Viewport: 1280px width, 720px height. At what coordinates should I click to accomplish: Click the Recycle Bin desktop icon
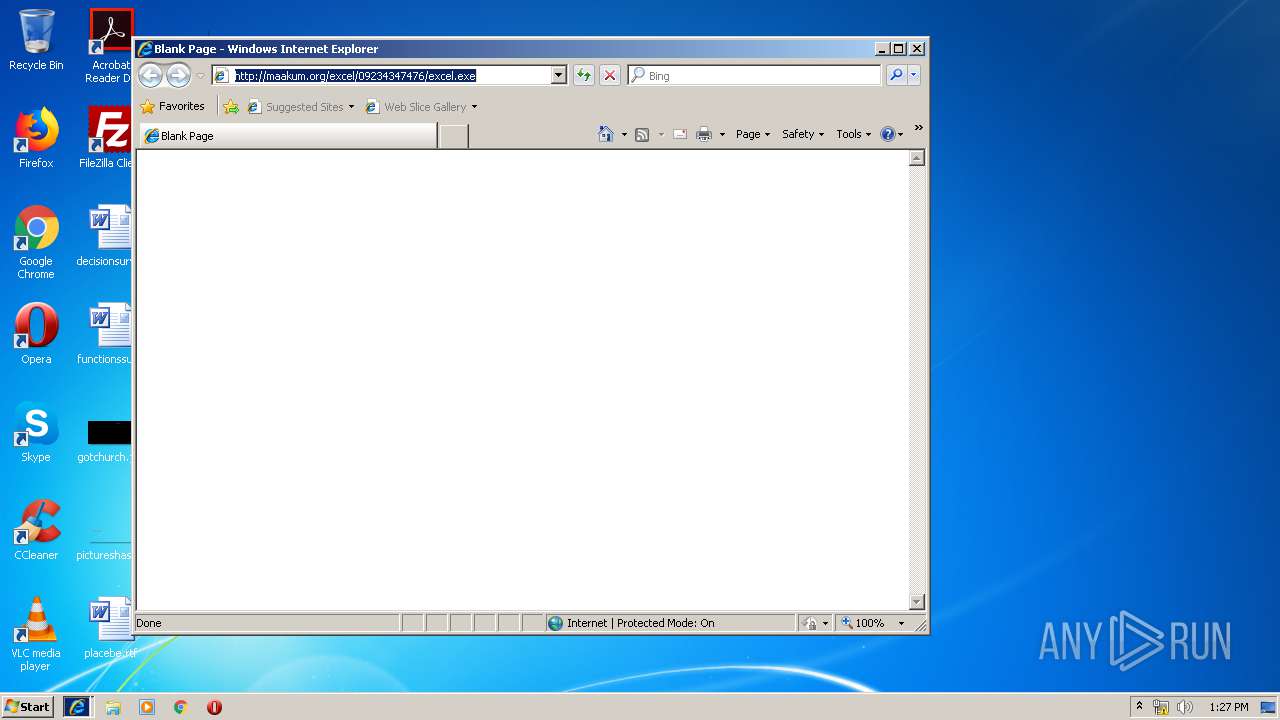36,40
